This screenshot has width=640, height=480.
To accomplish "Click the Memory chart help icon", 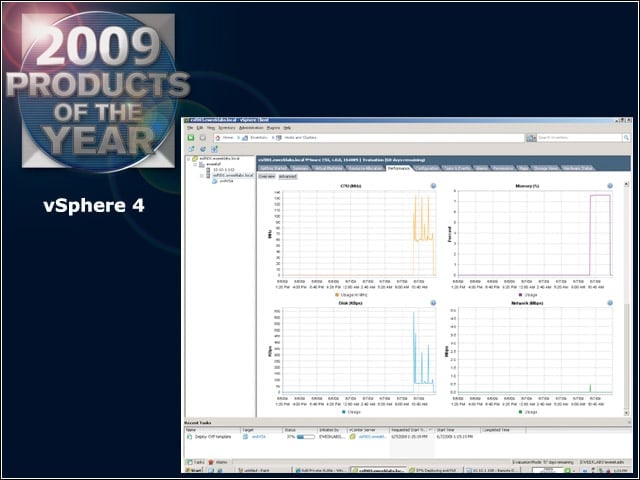I will point(610,186).
